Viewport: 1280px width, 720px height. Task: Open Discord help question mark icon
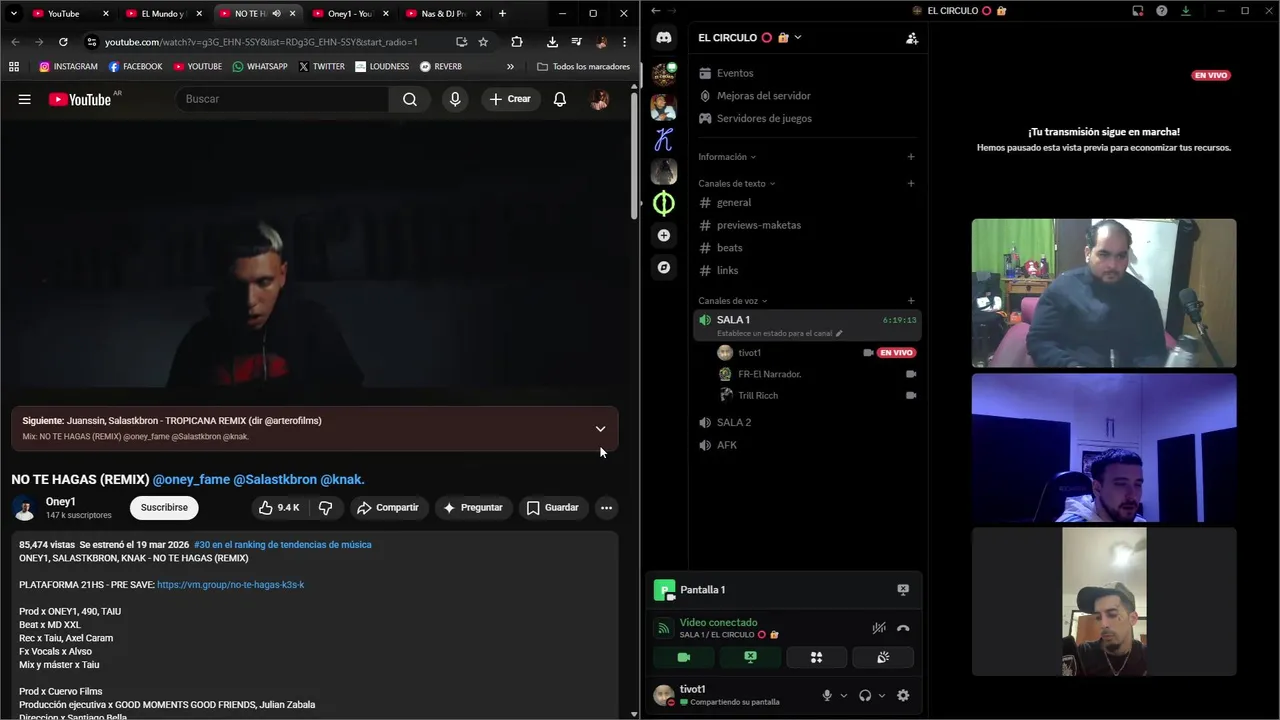point(1162,11)
